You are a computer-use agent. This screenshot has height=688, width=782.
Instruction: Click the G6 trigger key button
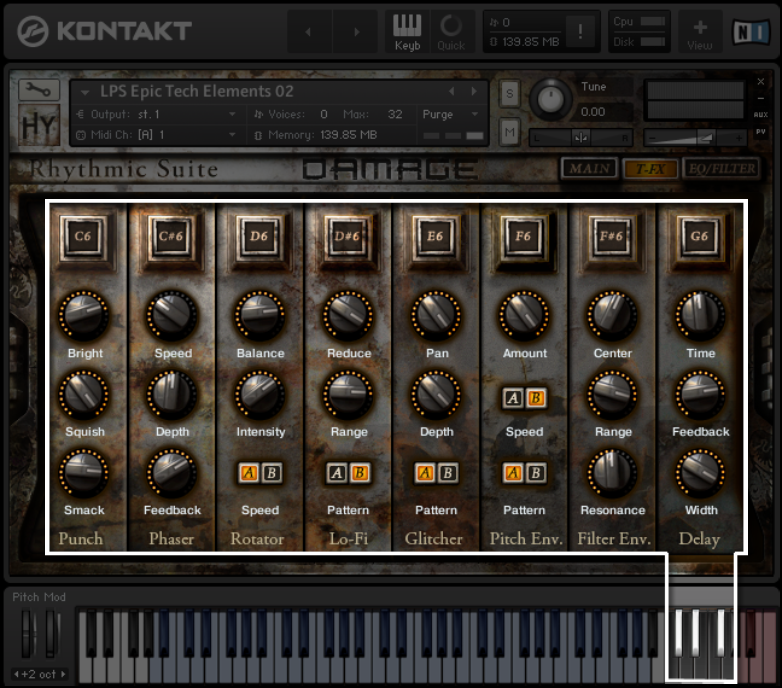[699, 237]
